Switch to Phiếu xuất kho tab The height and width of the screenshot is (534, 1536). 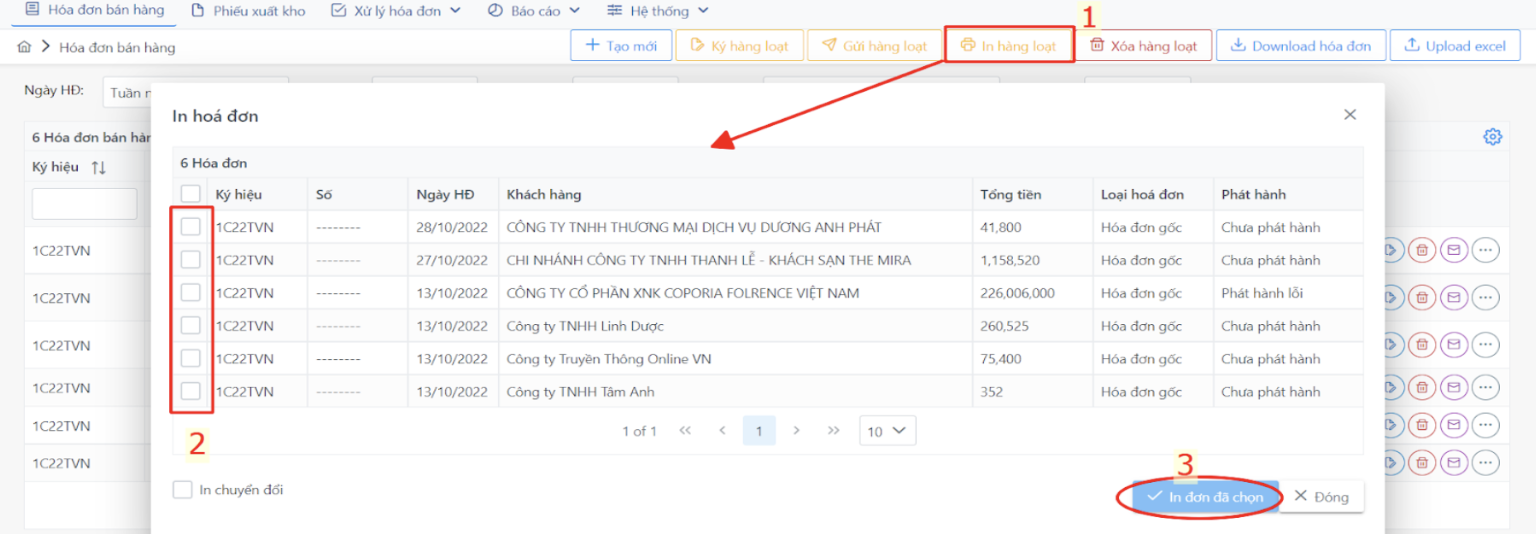[x=249, y=11]
